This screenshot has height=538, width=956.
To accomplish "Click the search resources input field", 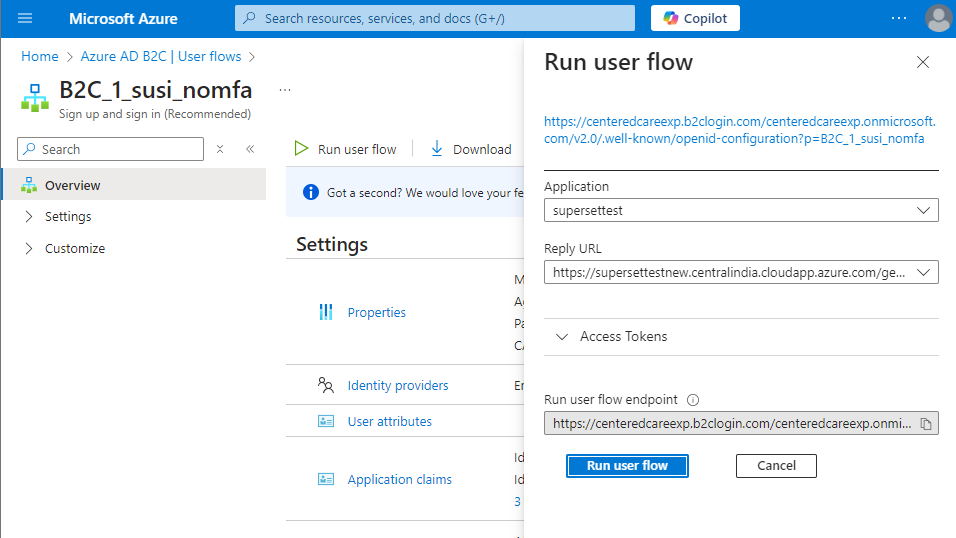I will pyautogui.click(x=435, y=18).
